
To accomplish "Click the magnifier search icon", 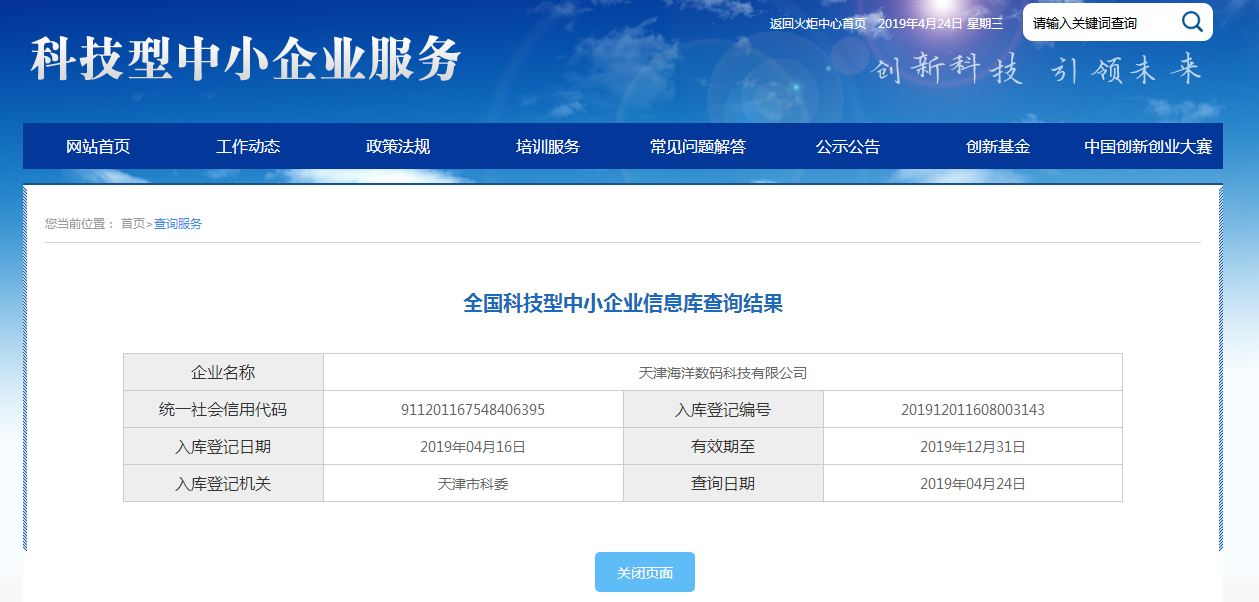I will tap(1192, 22).
